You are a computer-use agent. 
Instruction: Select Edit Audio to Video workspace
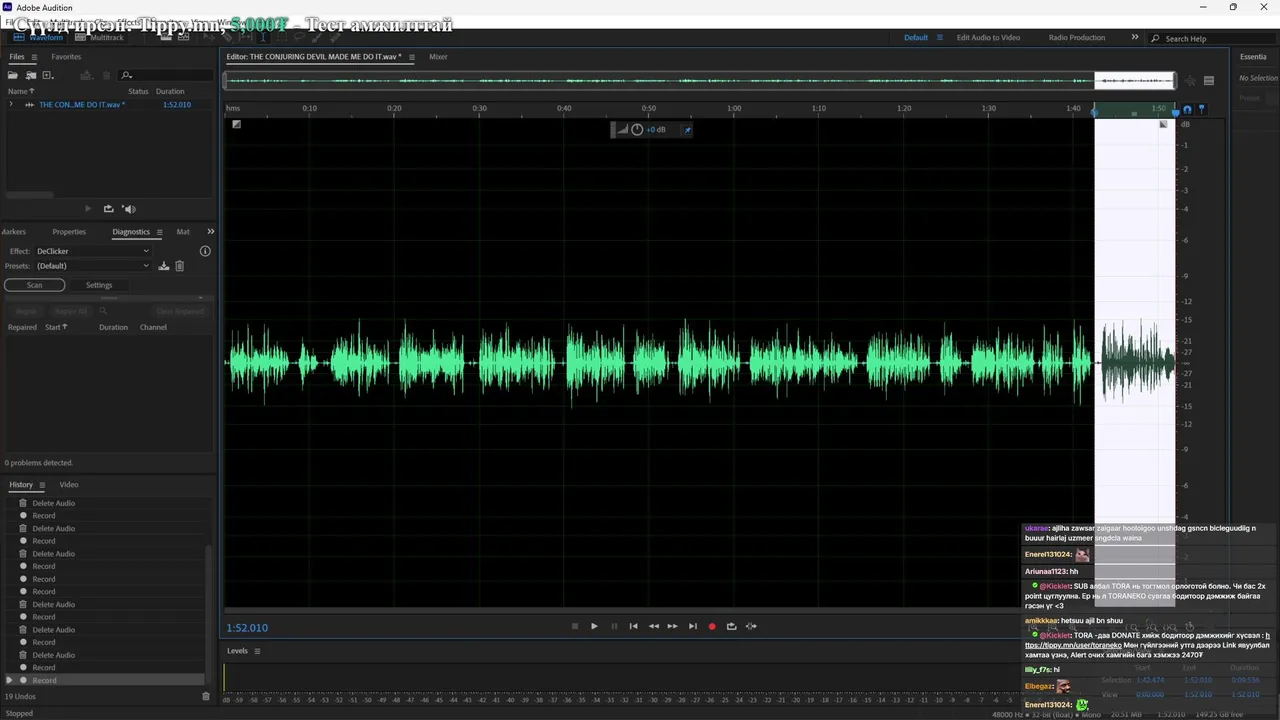(988, 38)
